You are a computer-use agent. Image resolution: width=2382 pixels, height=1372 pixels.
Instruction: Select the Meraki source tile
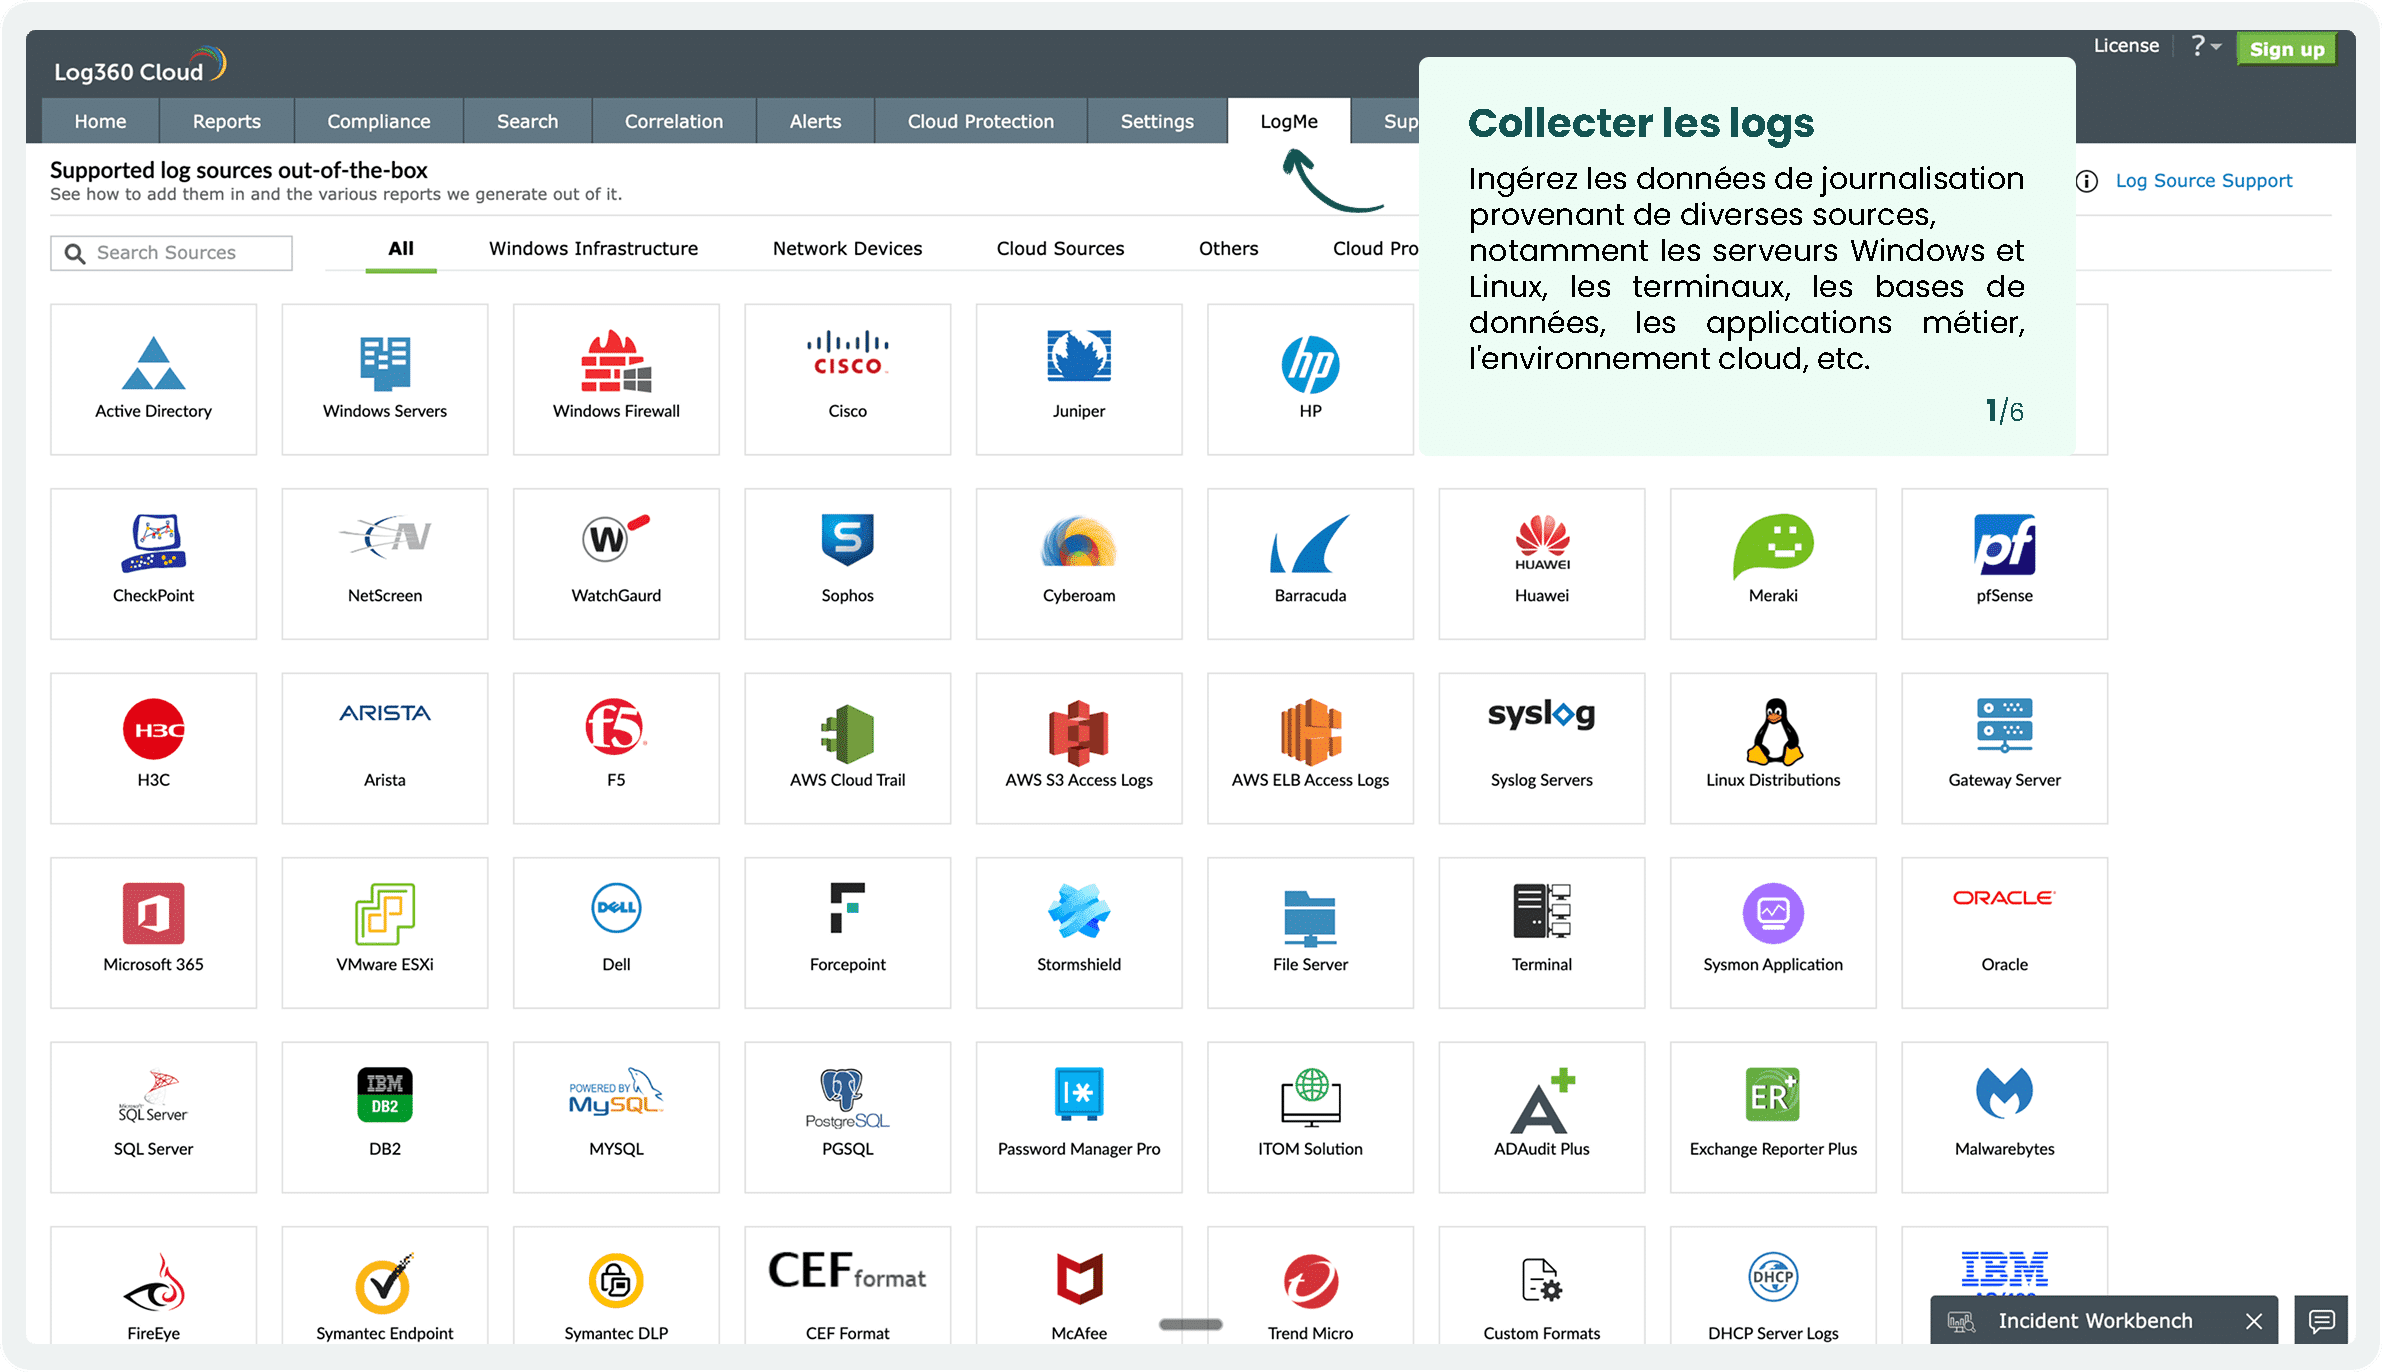coord(1773,564)
